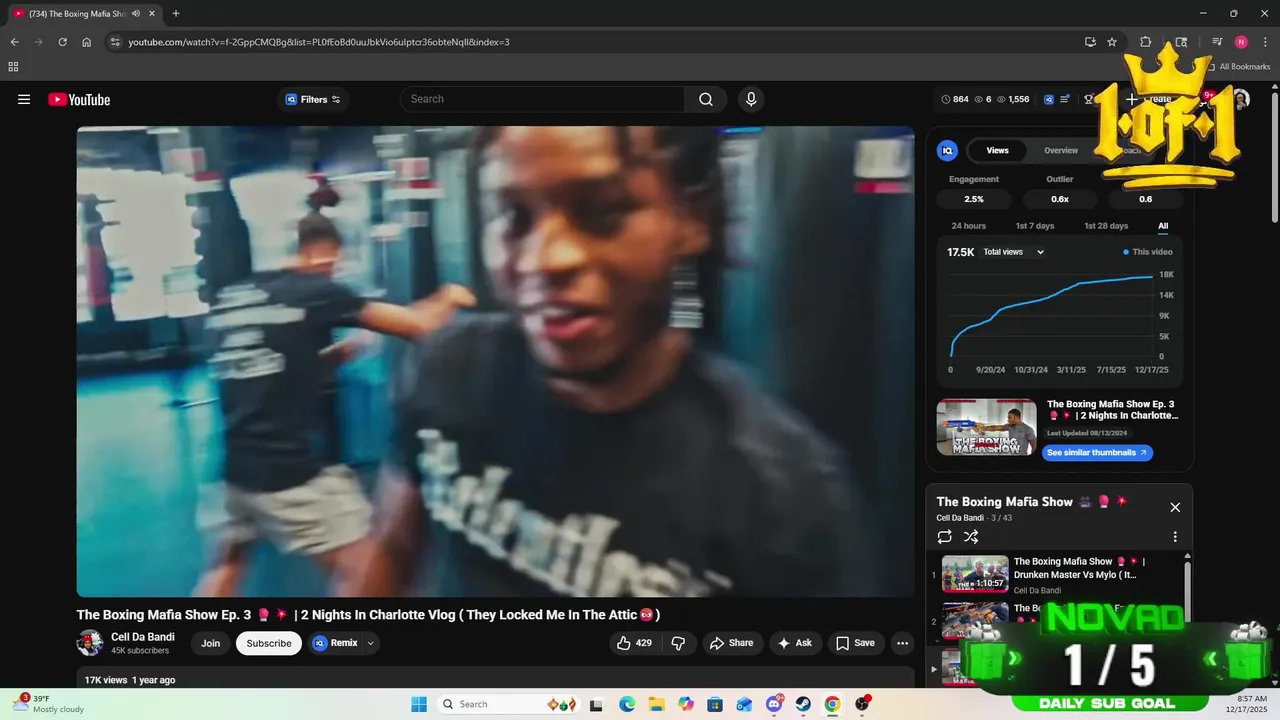Open the YouTube hamburger guide menu
Screen dimensions: 1280x720
pyautogui.click(x=24, y=99)
